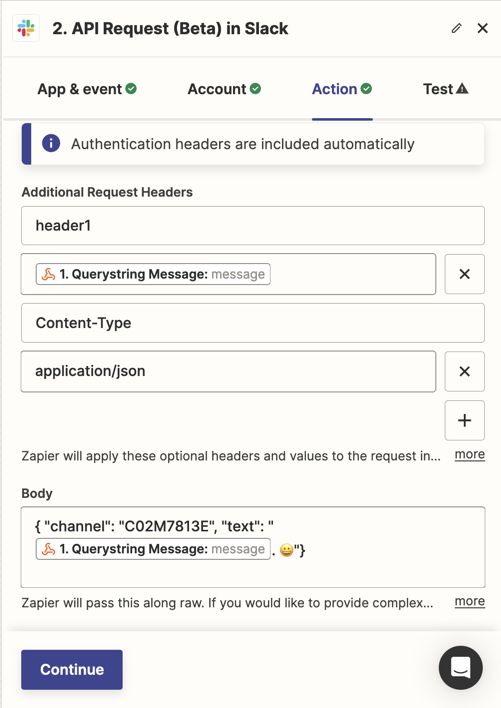Open the chat support bubble
This screenshot has height=708, width=501.
click(x=460, y=667)
